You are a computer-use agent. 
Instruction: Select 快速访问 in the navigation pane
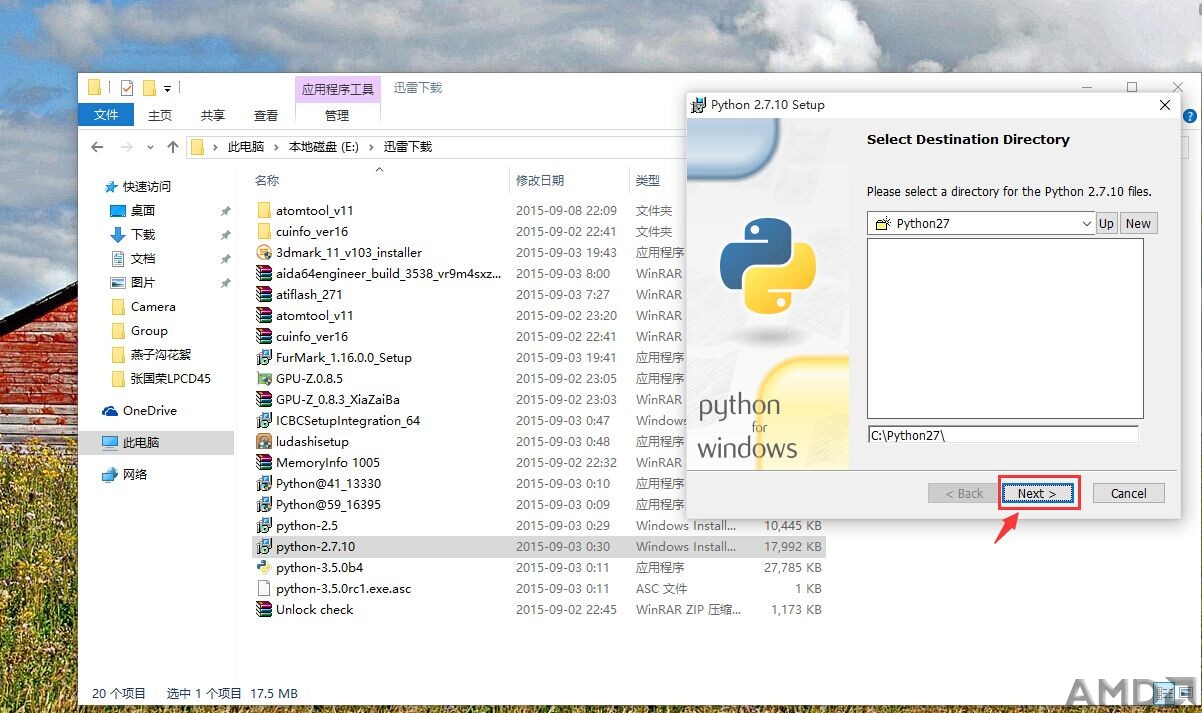[147, 187]
